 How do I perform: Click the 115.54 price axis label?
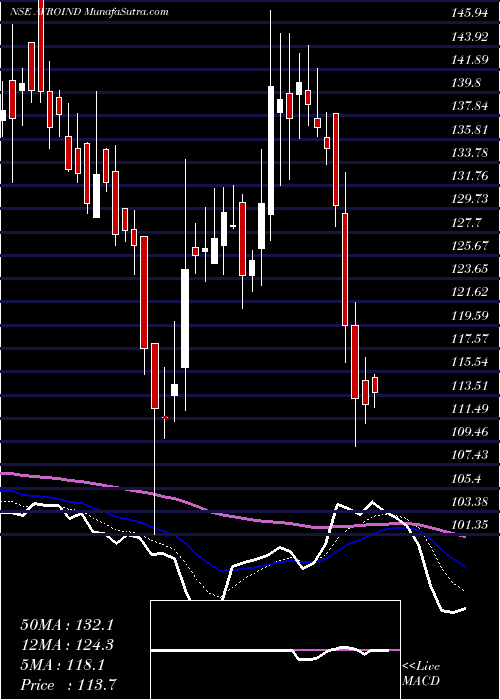point(469,362)
